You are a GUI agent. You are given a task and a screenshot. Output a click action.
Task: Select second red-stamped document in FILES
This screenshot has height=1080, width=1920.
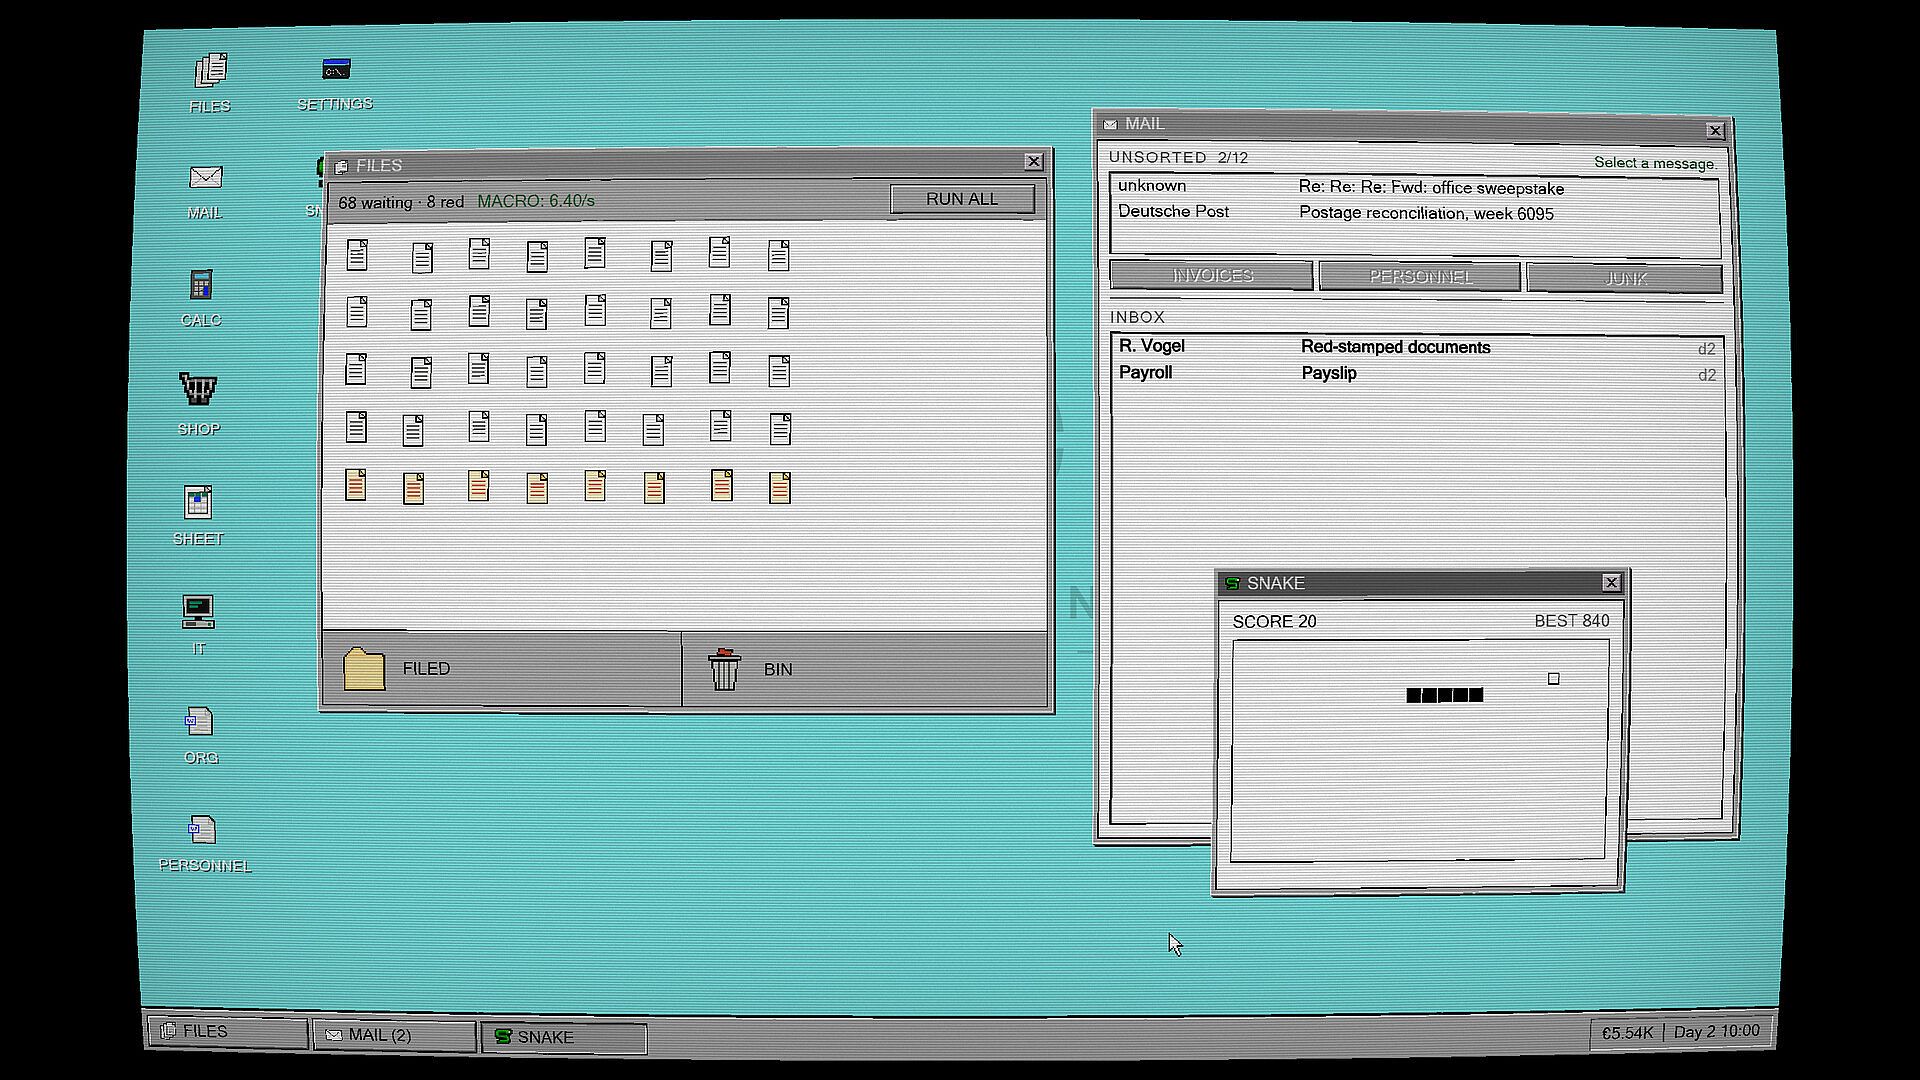click(x=413, y=488)
